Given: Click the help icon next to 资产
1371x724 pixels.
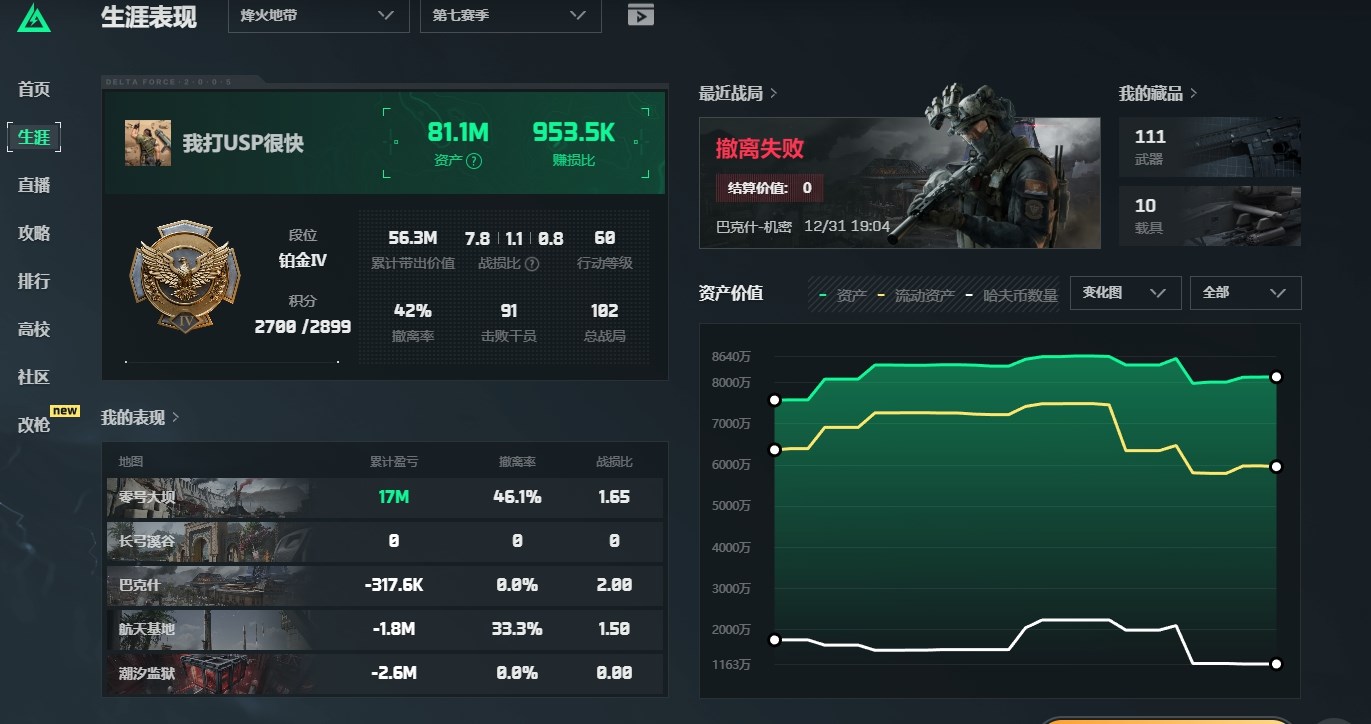Looking at the screenshot, I should click(474, 161).
